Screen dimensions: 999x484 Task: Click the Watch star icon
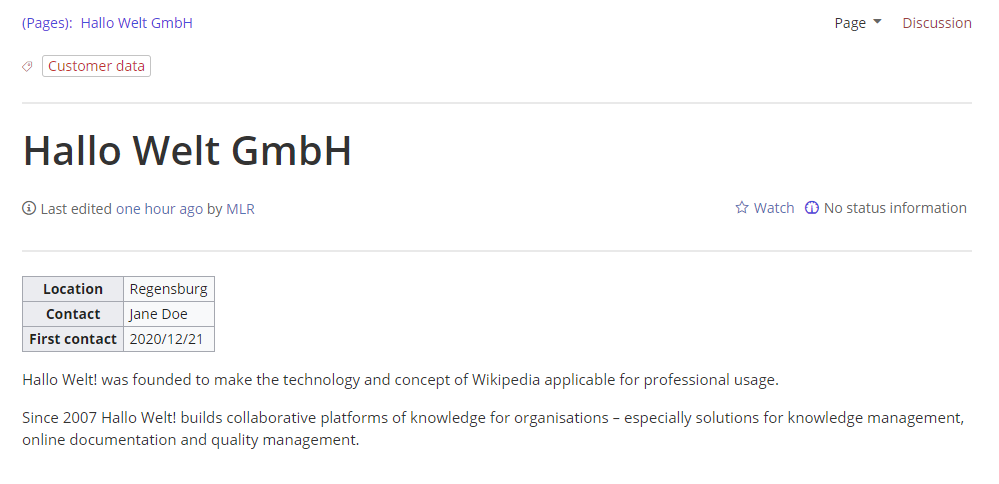tap(742, 208)
